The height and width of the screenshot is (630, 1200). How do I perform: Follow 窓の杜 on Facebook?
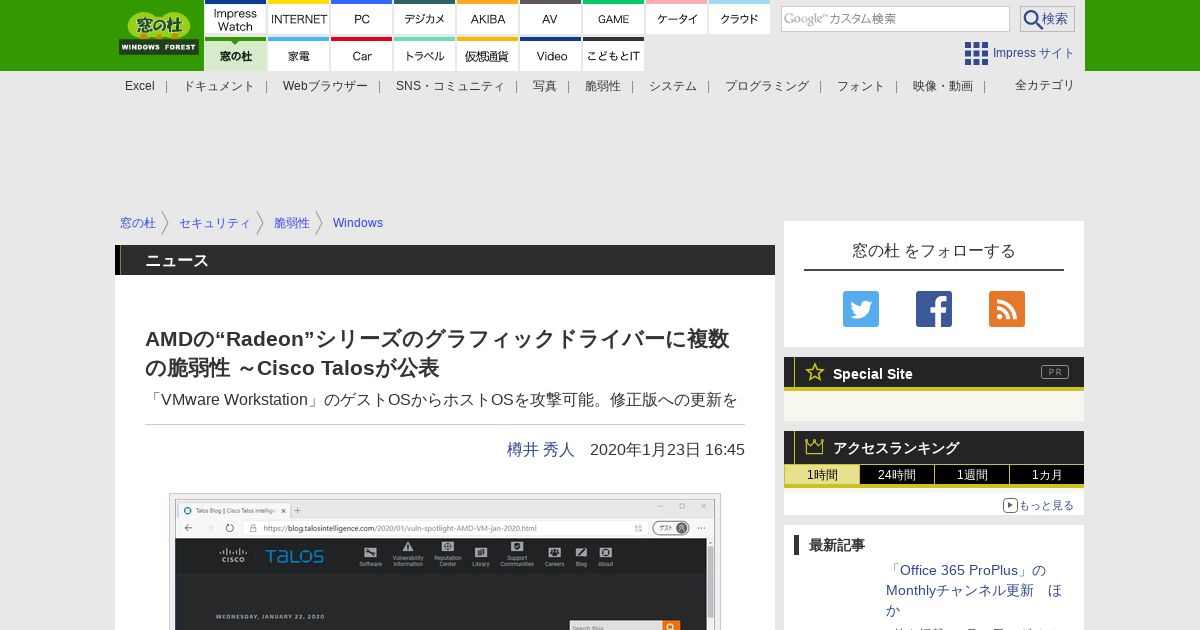click(934, 309)
